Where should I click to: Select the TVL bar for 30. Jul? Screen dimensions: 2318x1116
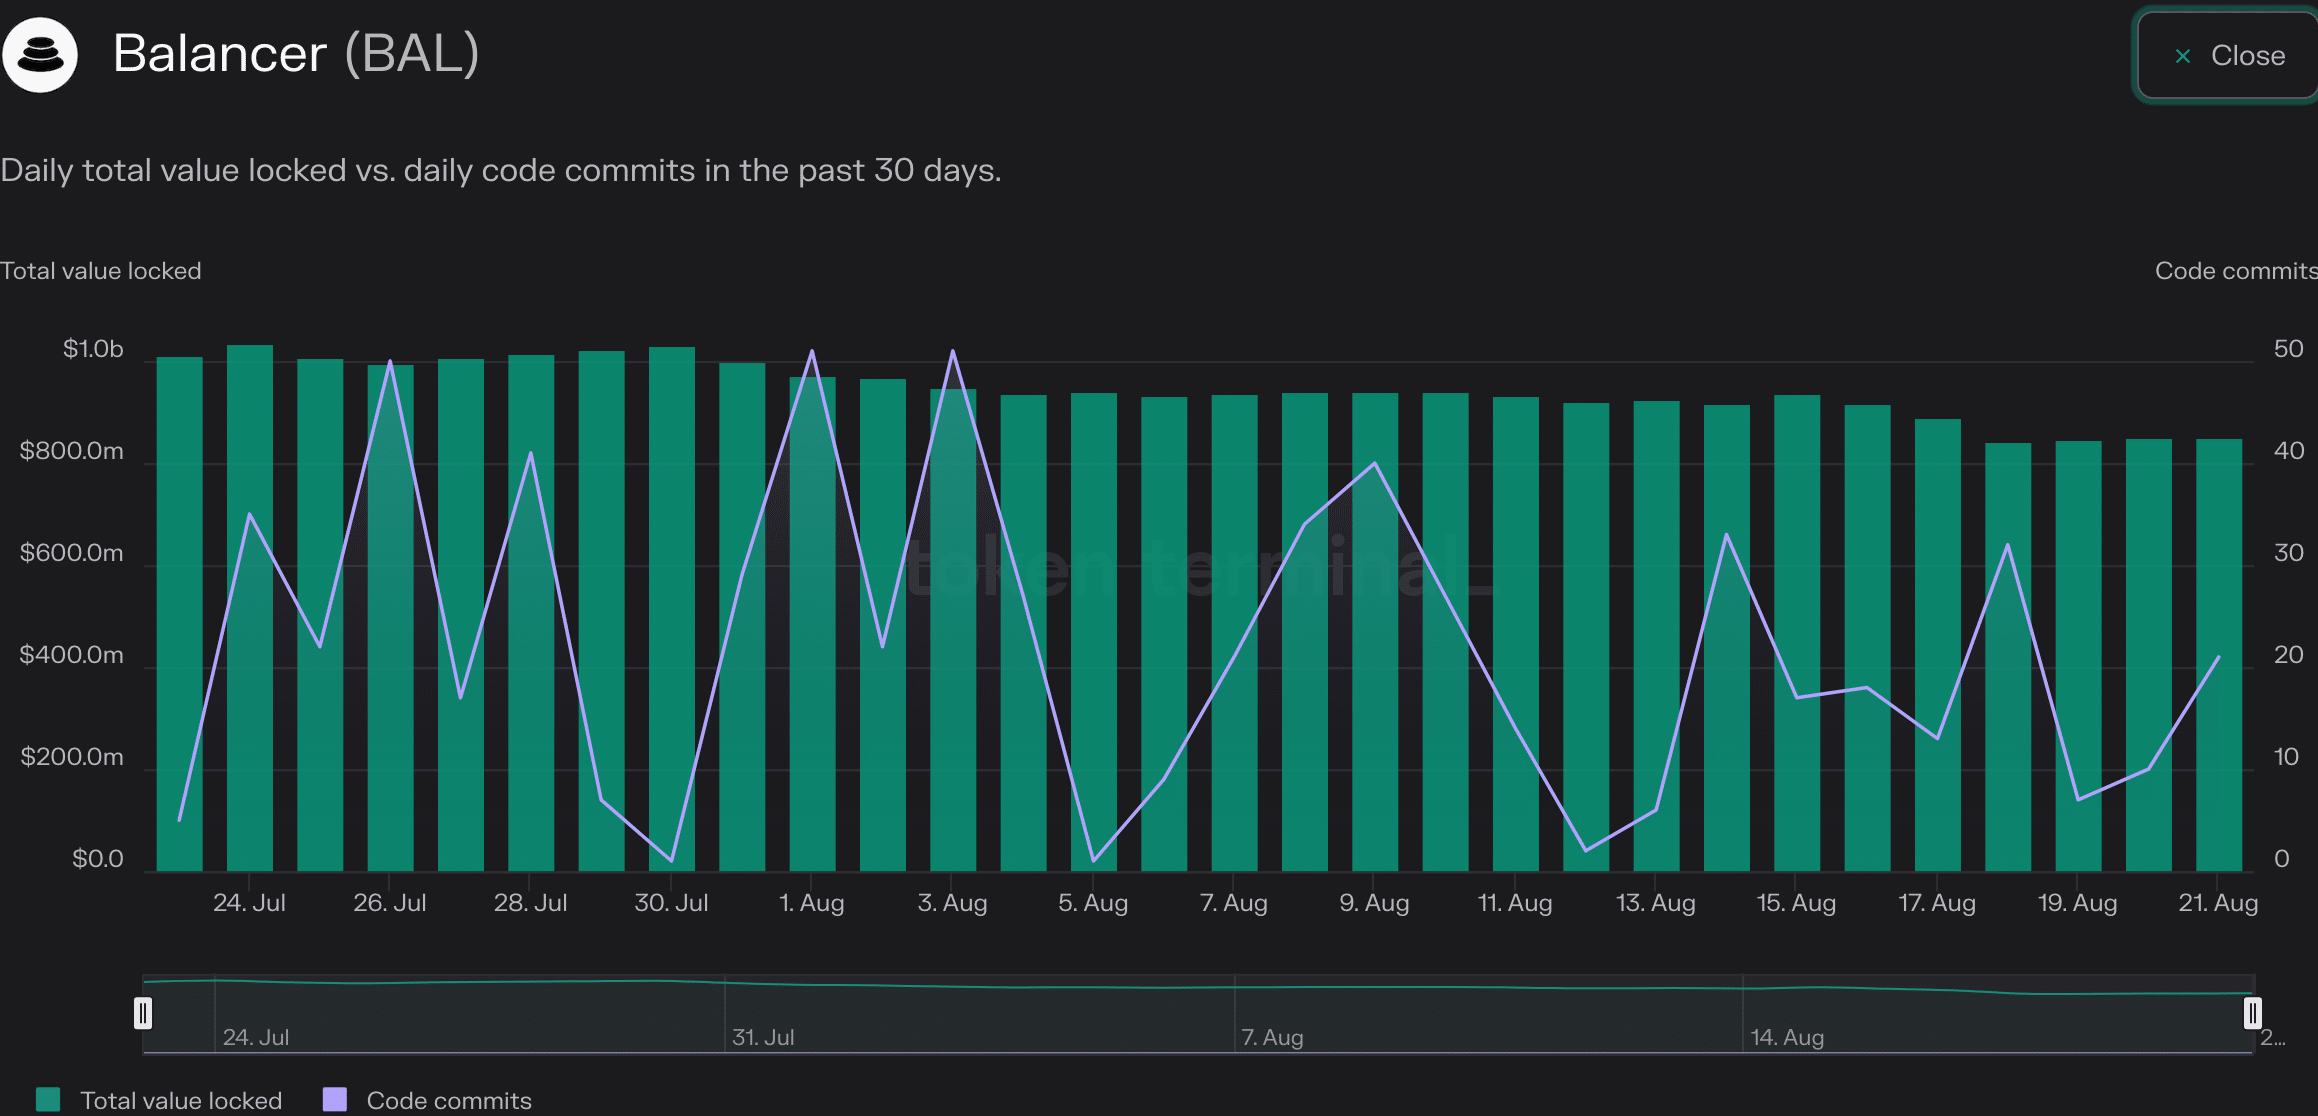click(x=672, y=609)
